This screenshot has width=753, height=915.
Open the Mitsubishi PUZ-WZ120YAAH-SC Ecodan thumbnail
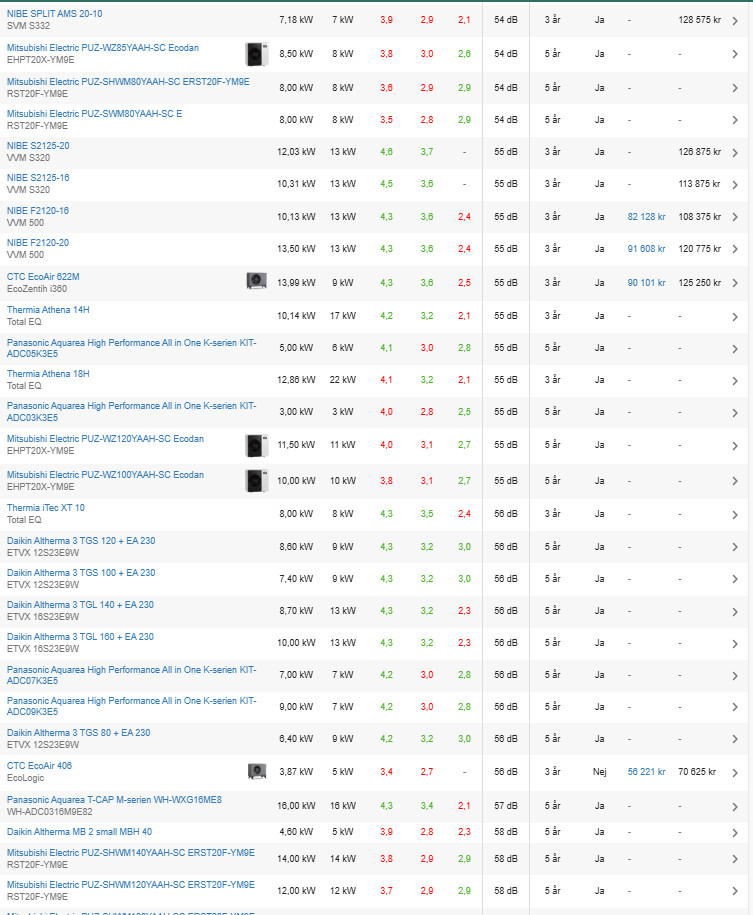(x=256, y=444)
